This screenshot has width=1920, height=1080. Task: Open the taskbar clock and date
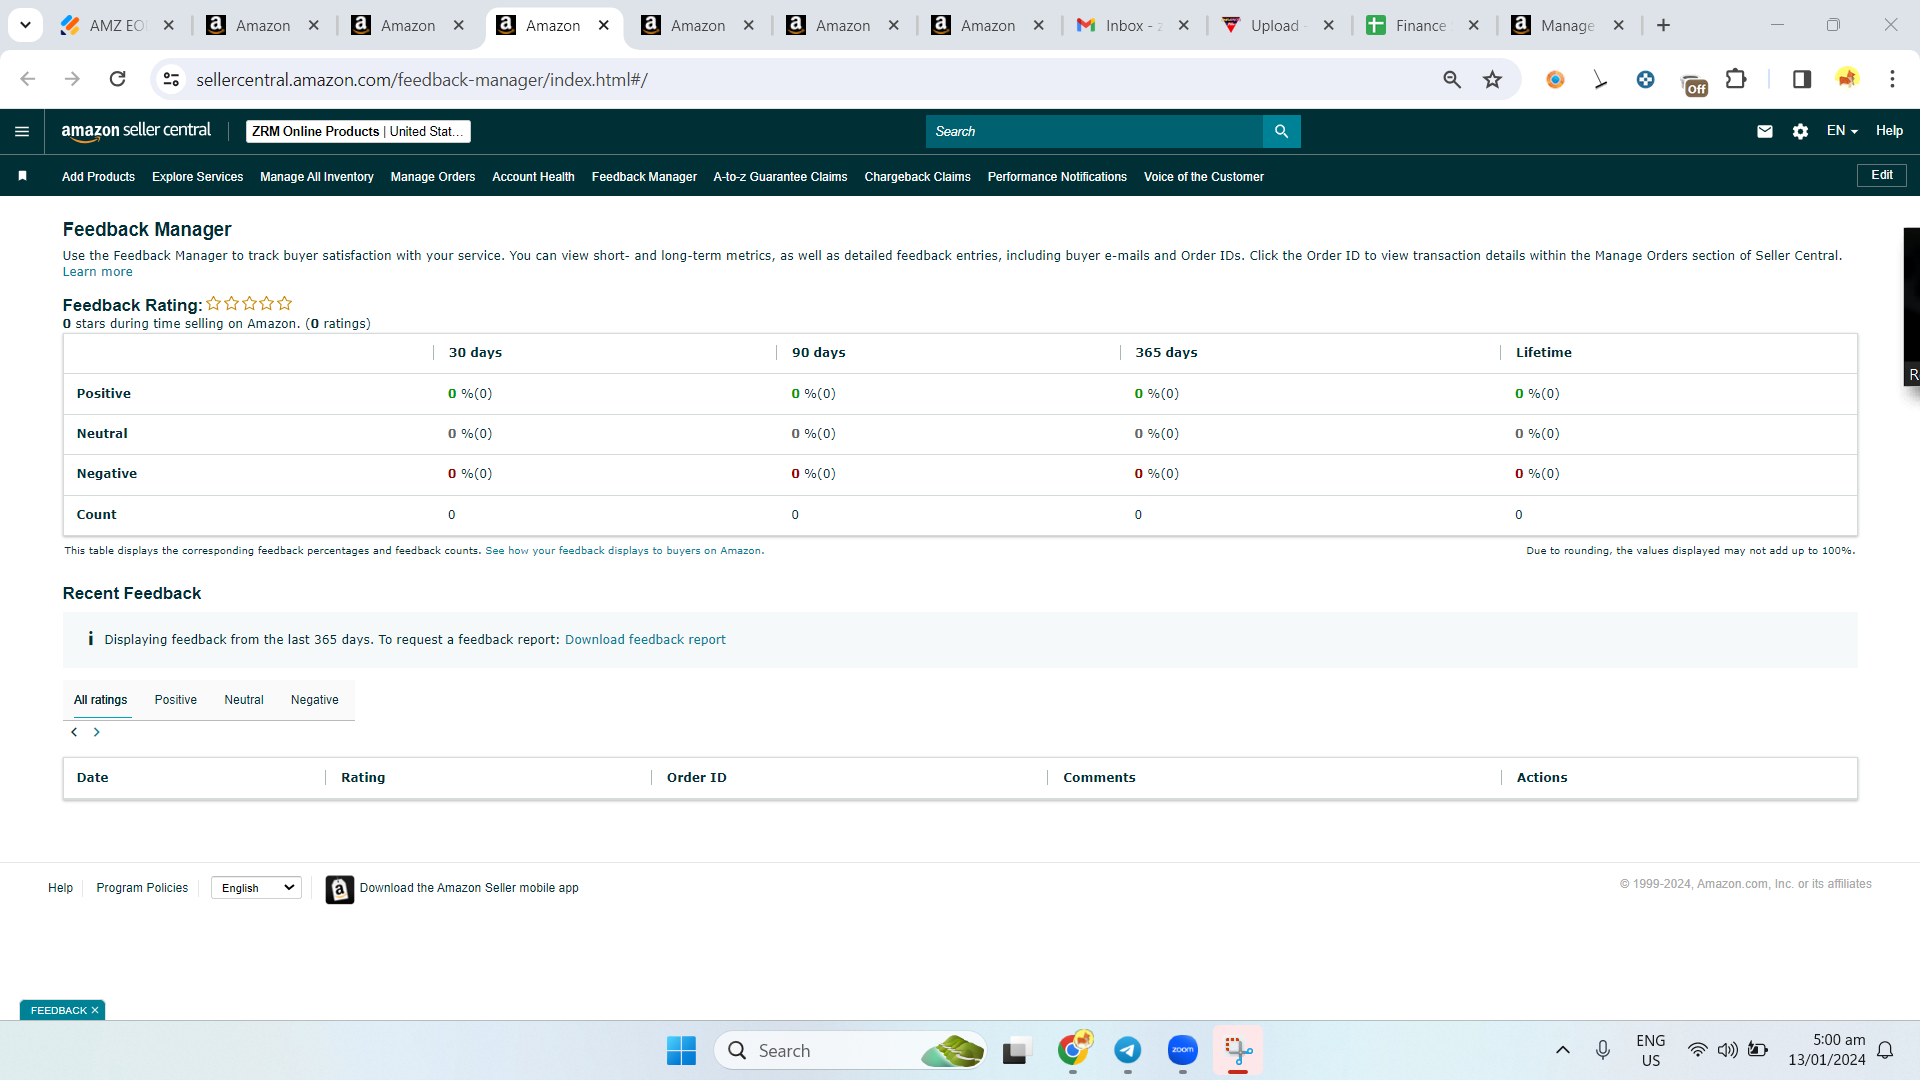(1827, 1050)
